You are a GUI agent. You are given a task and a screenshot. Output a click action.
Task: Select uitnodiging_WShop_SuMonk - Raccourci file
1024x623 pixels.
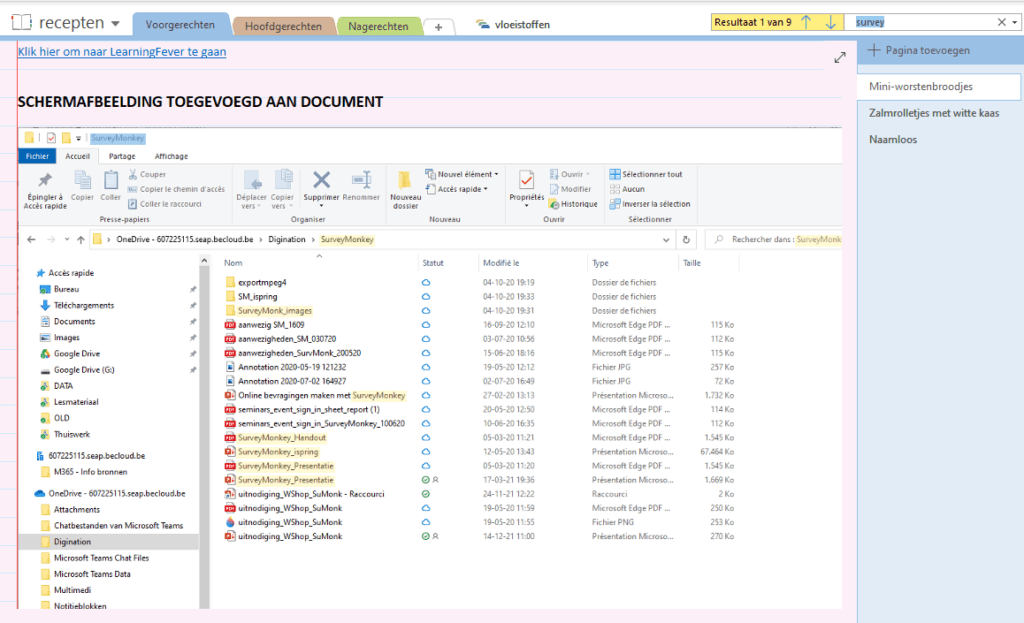coord(311,494)
